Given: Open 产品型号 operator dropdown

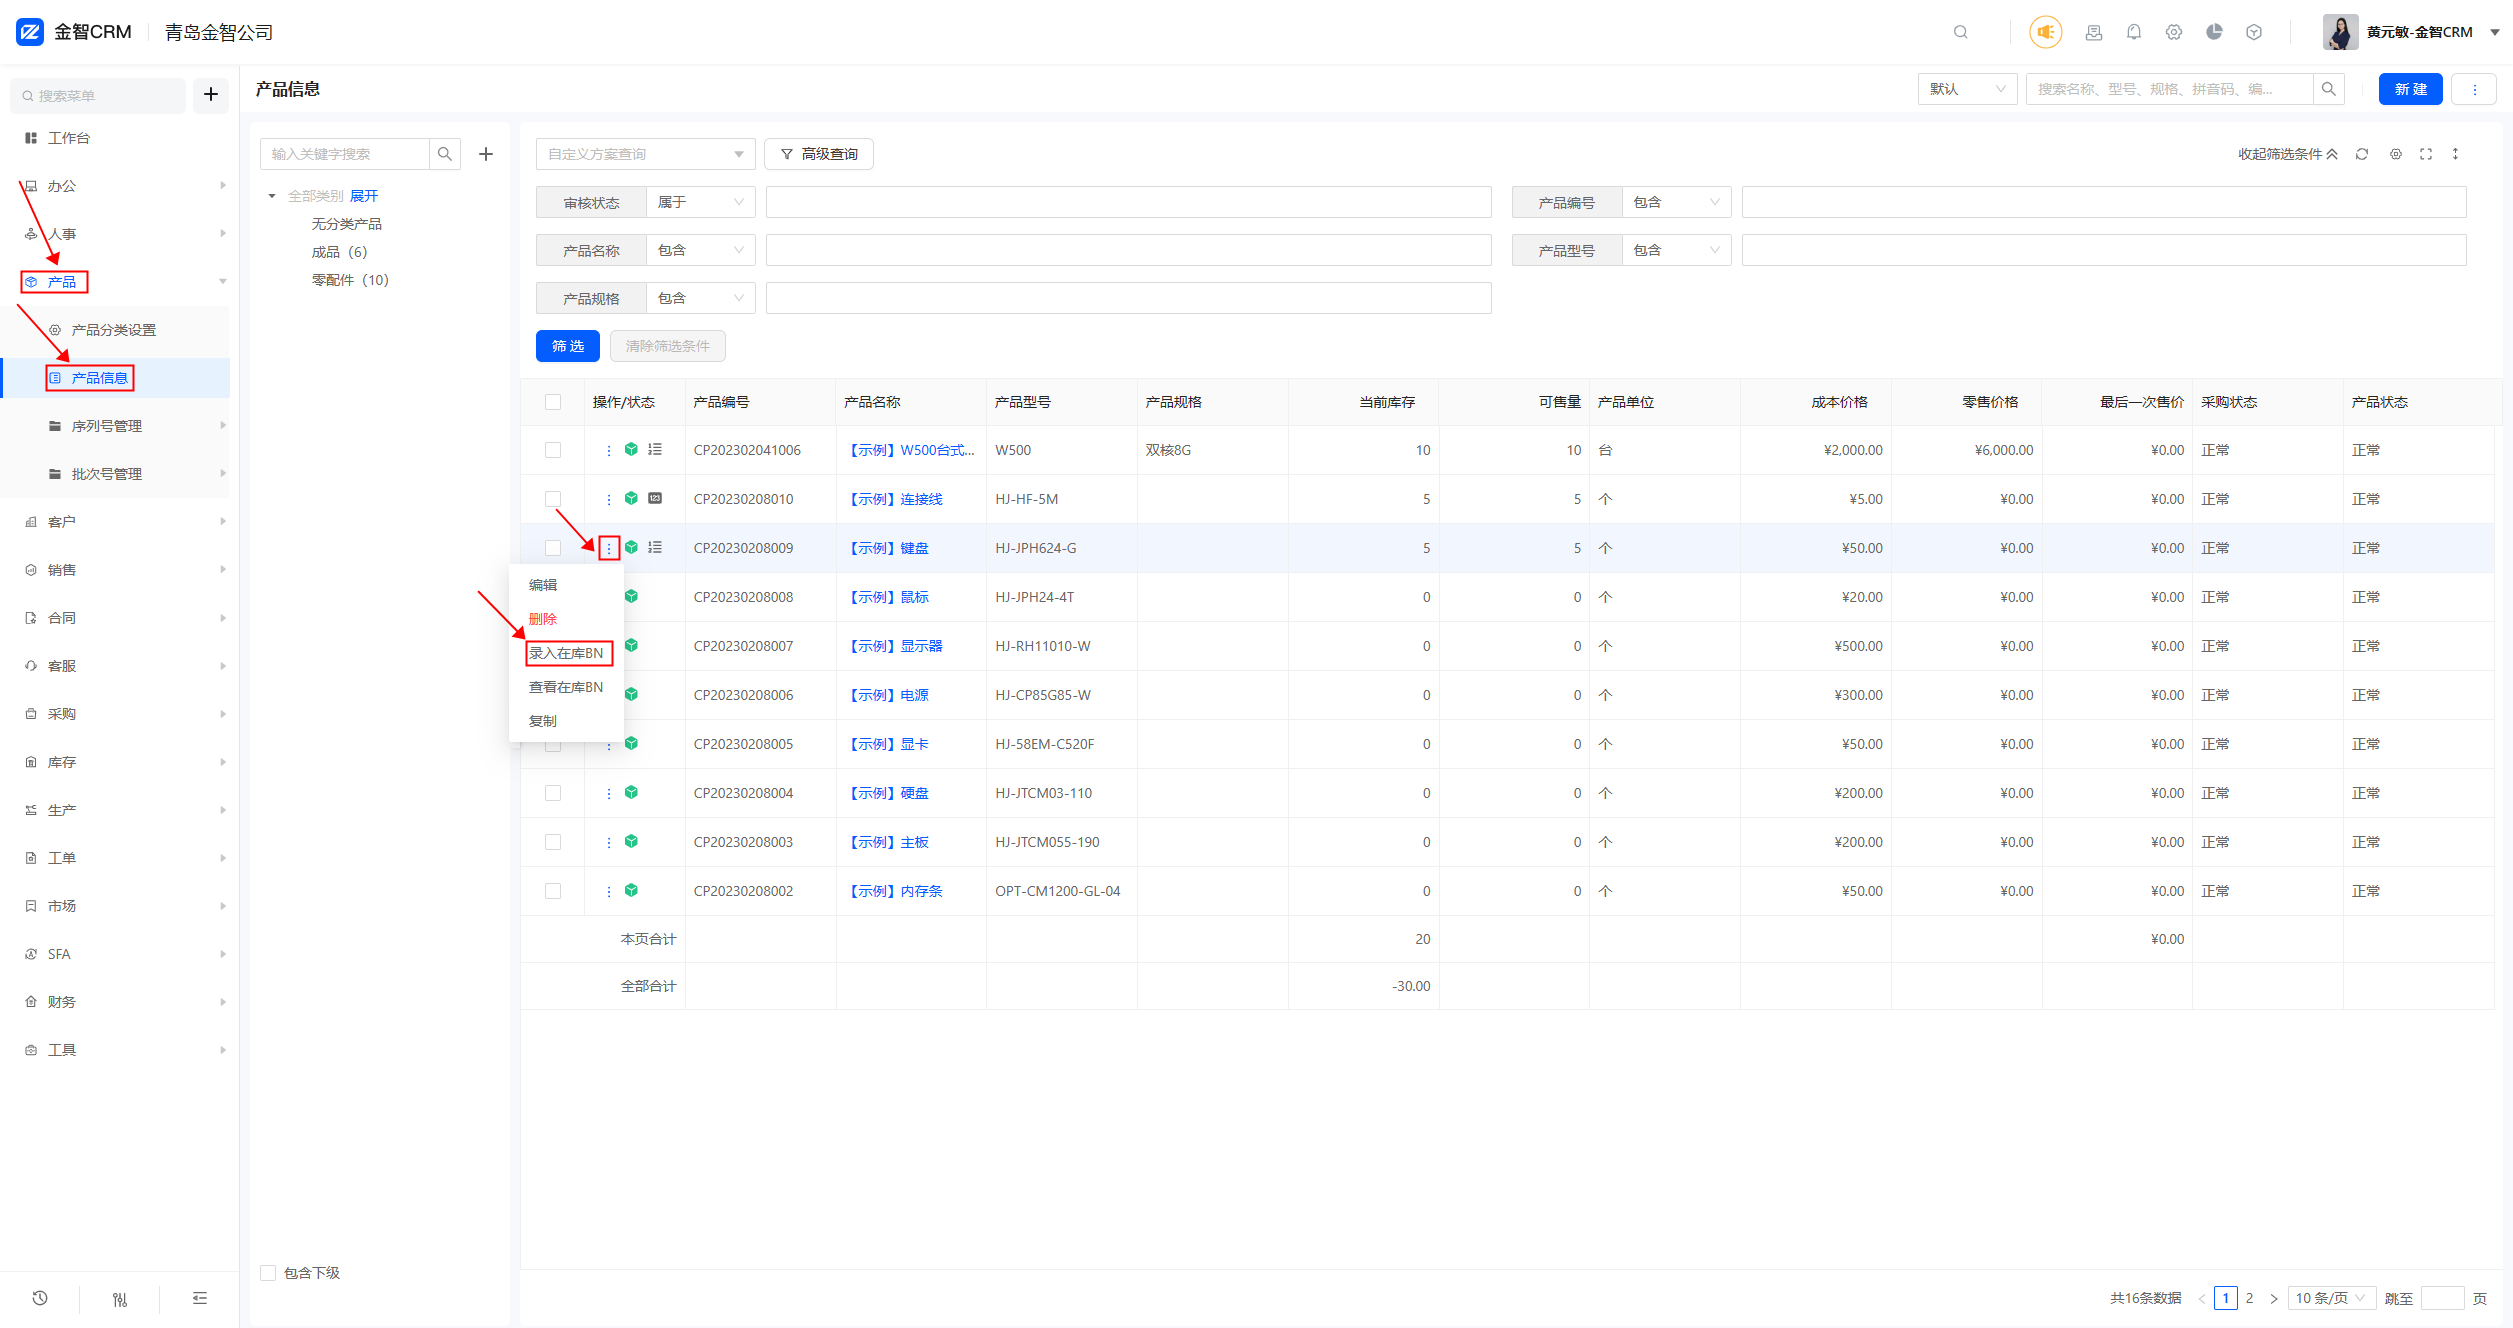Looking at the screenshot, I should 1676,250.
